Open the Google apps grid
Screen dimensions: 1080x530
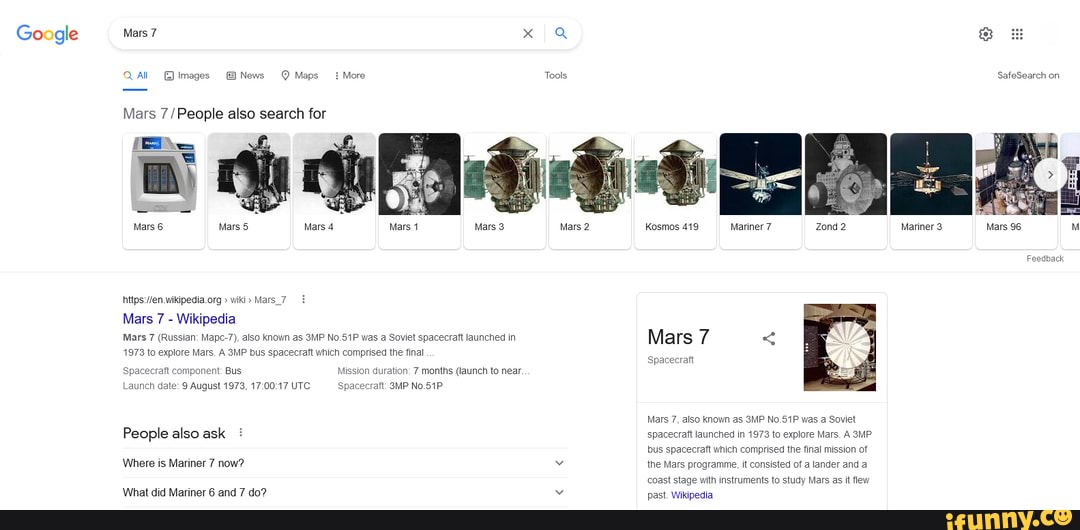point(1017,34)
